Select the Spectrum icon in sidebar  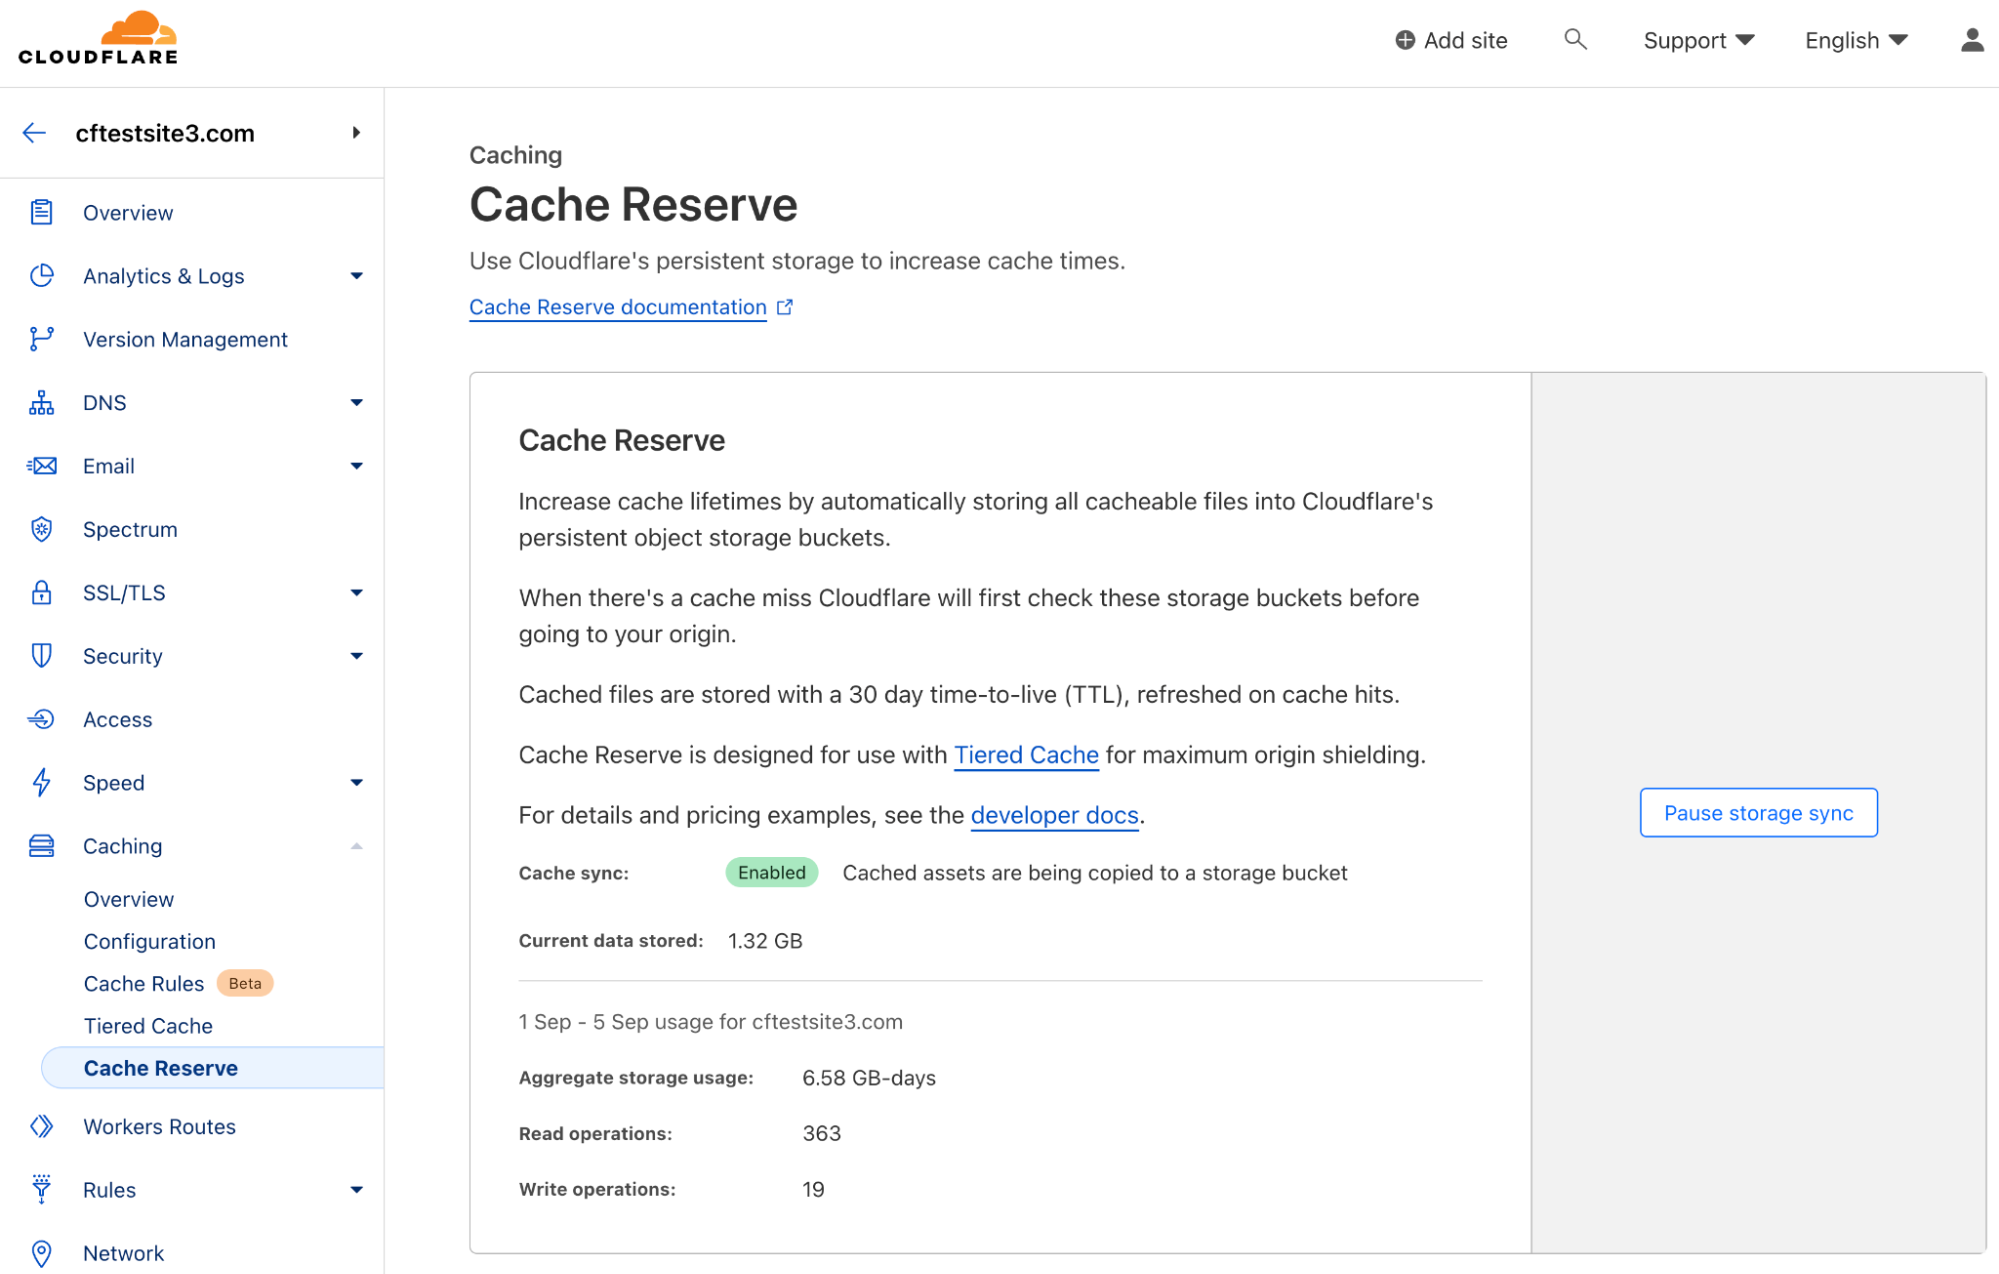41,529
